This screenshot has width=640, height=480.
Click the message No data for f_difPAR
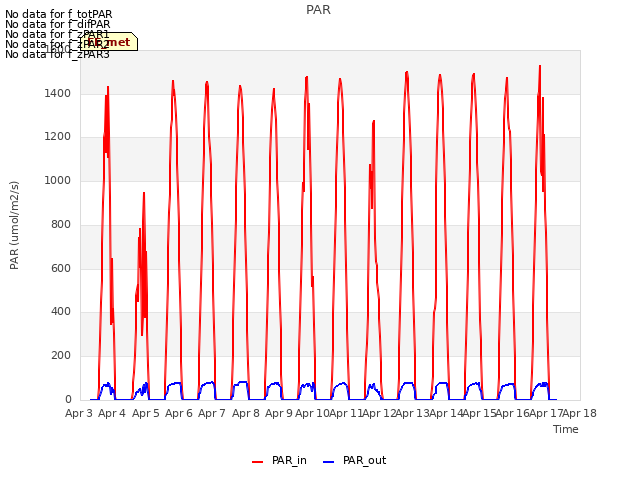coord(58,24)
